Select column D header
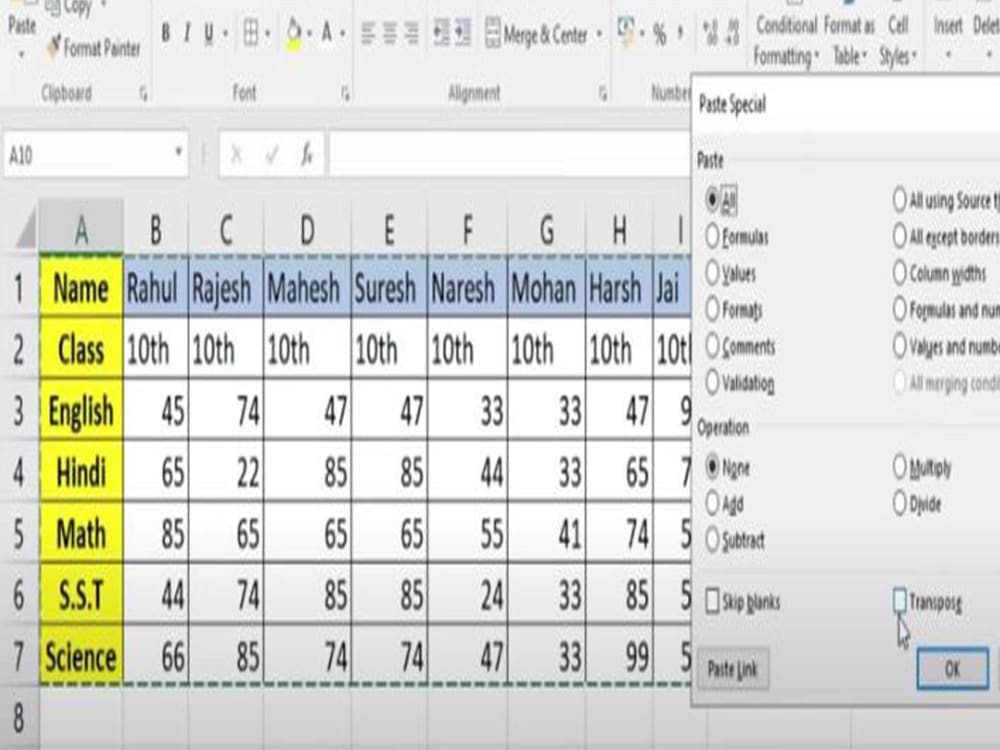The image size is (1000, 750). (x=307, y=230)
